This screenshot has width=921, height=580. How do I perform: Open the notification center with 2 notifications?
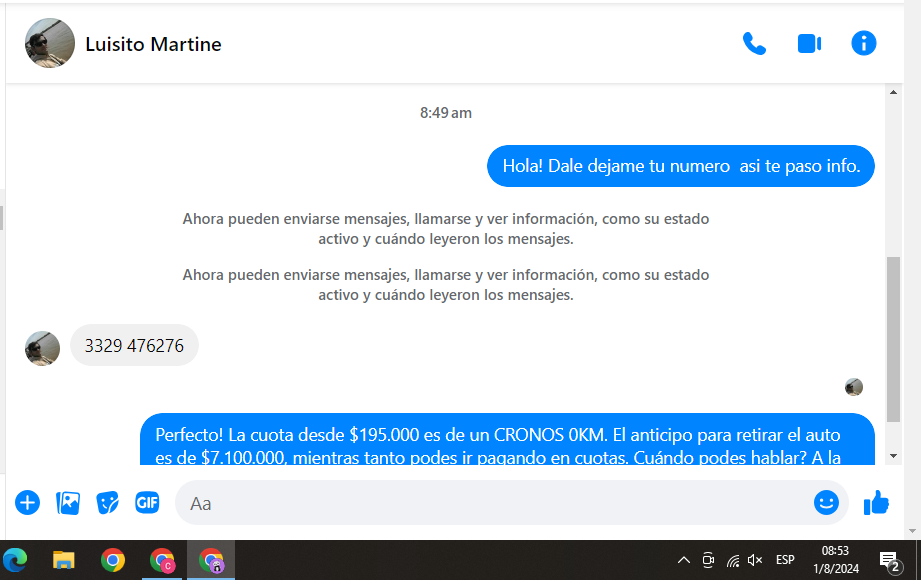pos(890,561)
